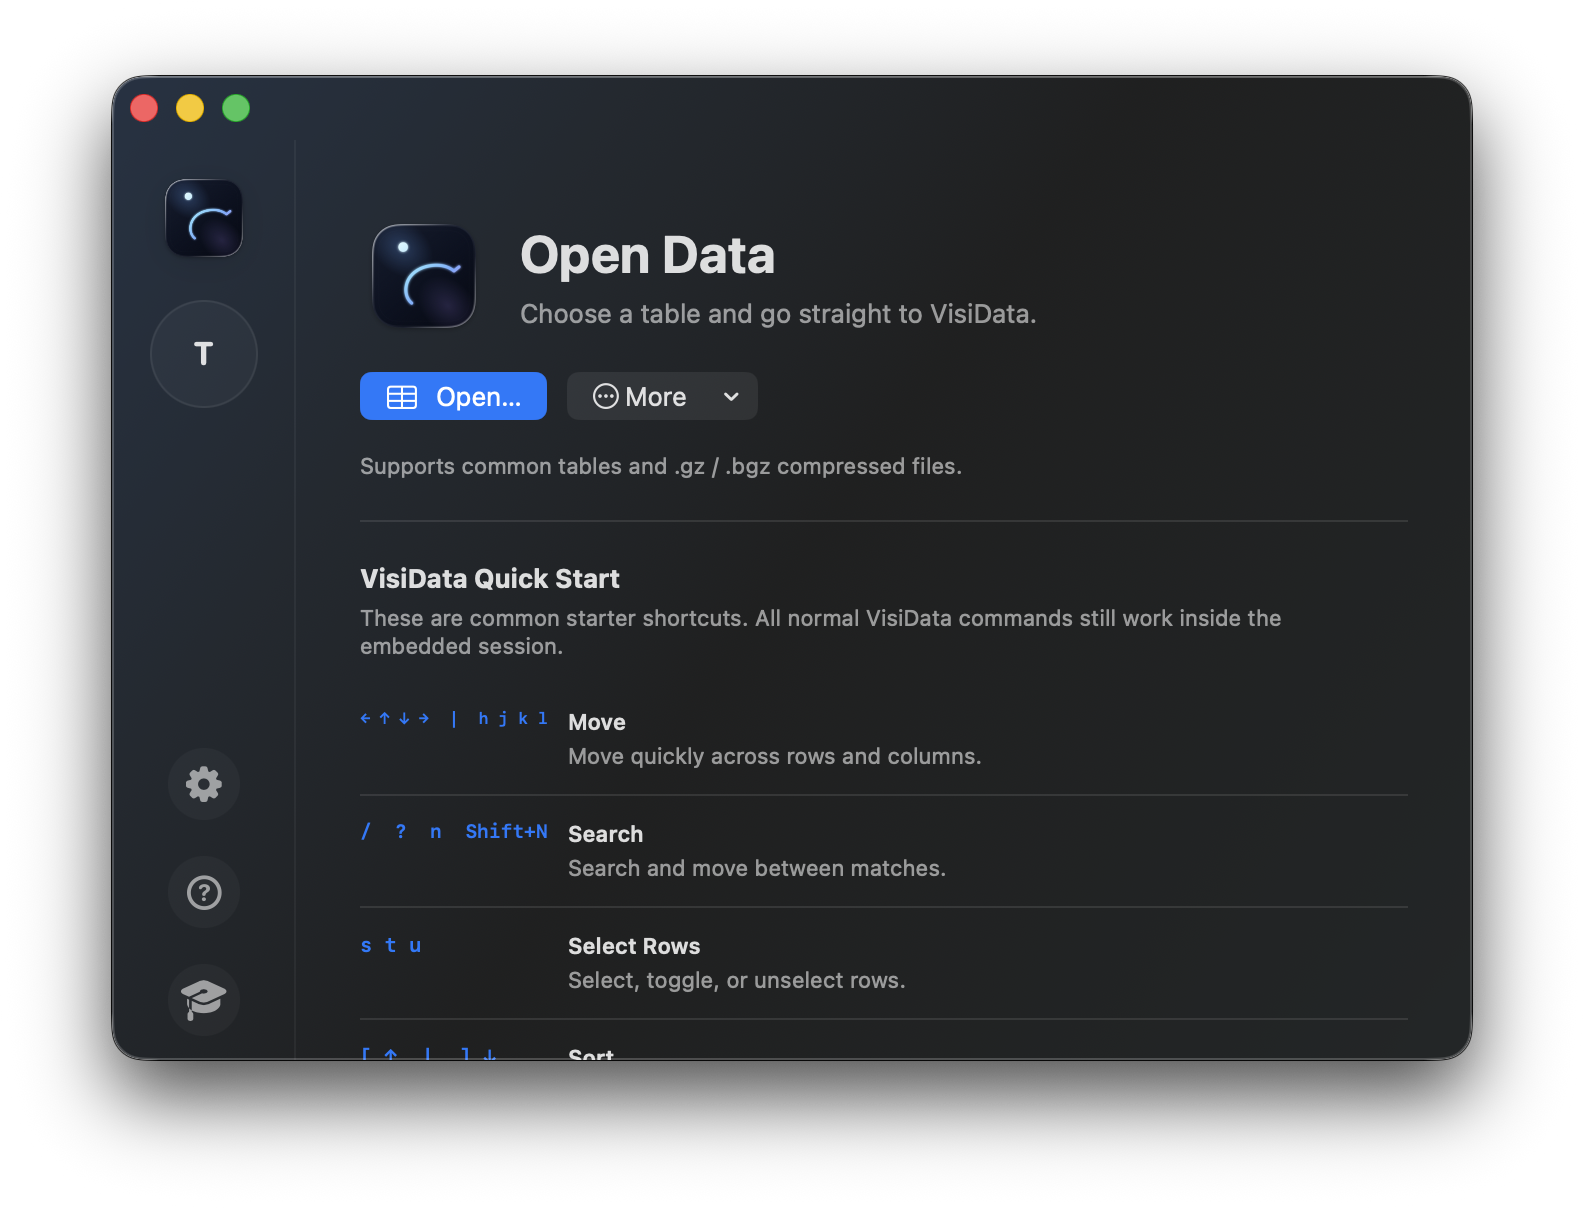
Task: Minimize window with yellow button
Action: (190, 108)
